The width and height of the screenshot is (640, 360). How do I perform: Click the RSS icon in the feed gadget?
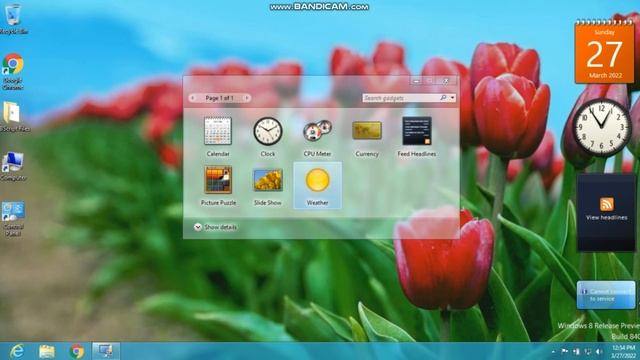(607, 204)
